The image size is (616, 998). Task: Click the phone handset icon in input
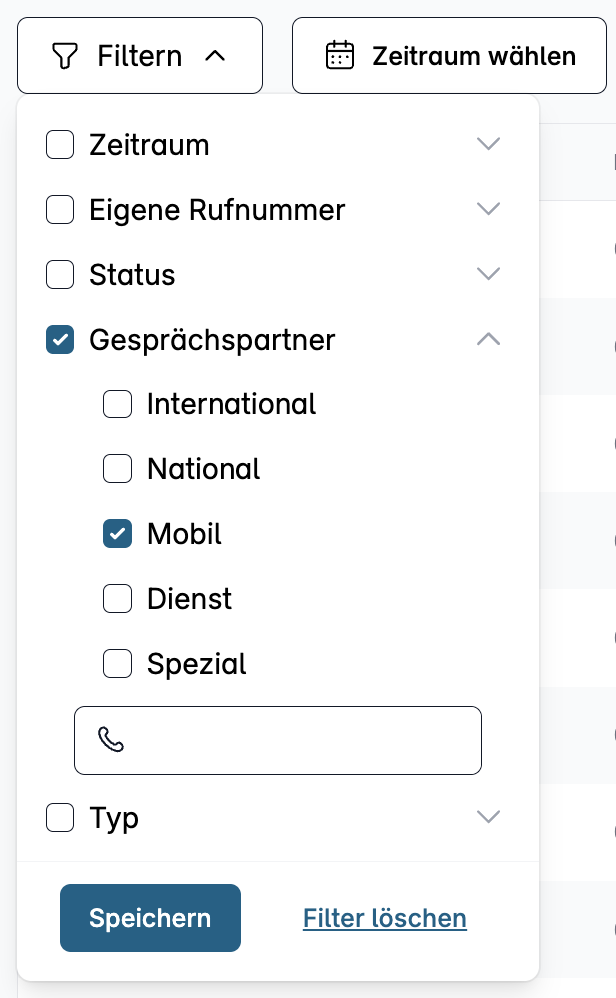pos(111,740)
